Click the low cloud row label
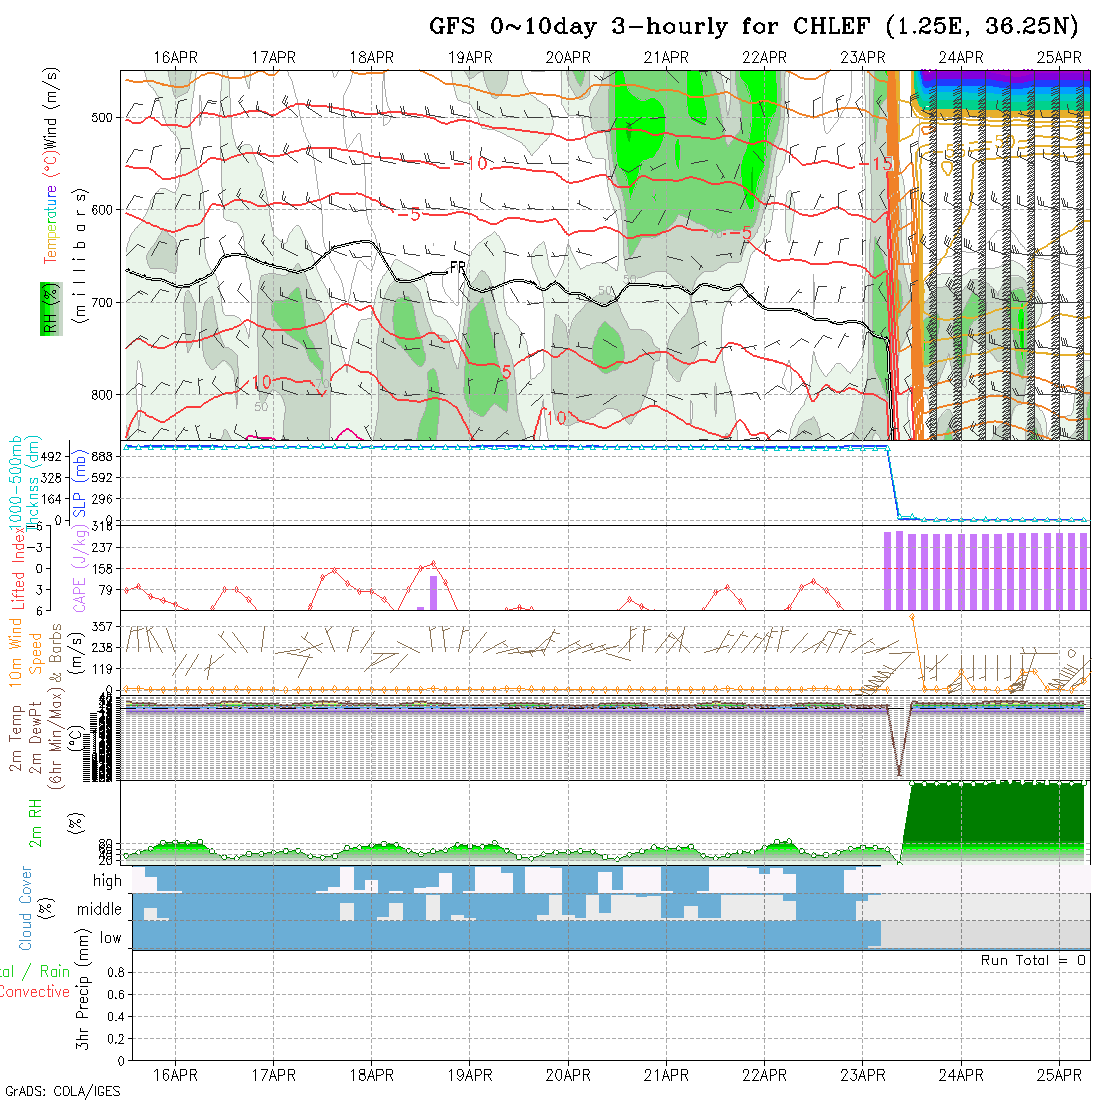The height and width of the screenshot is (1100, 1100). click(111, 938)
